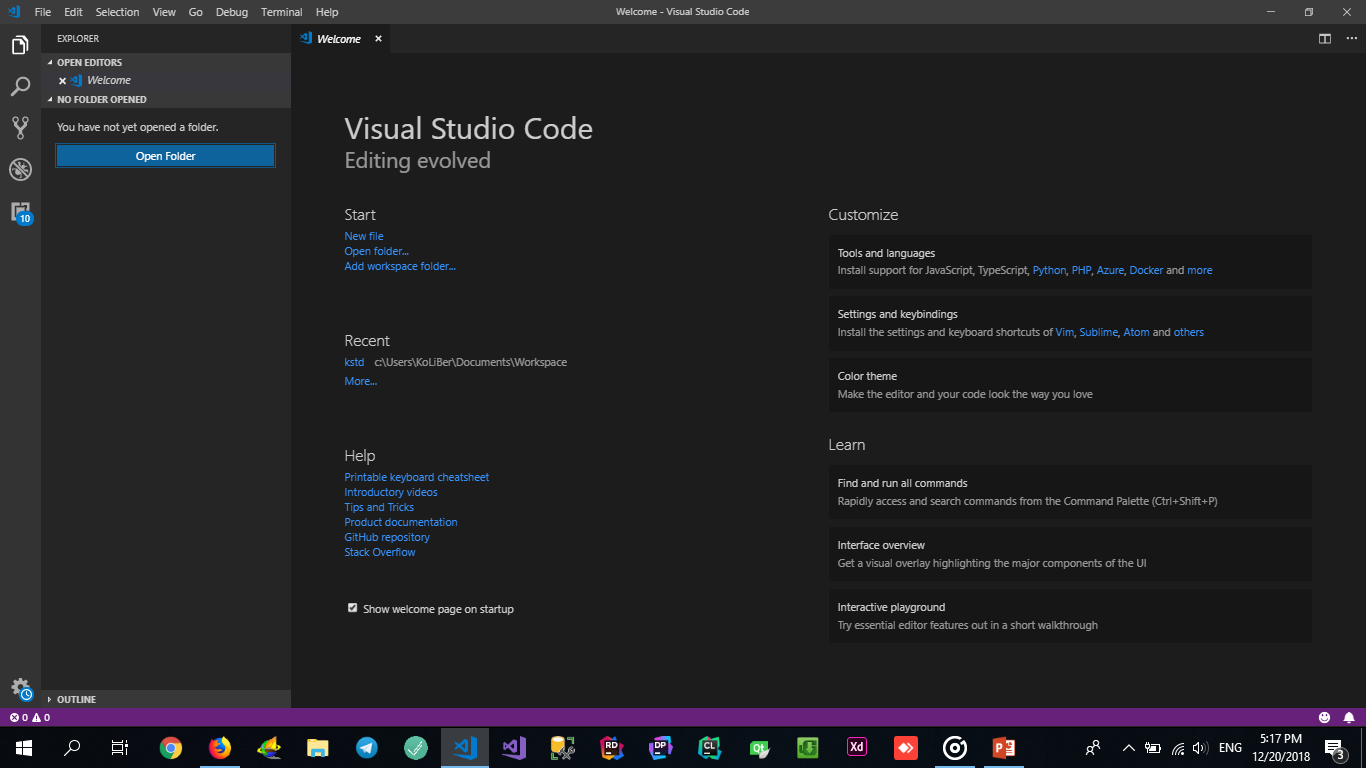
Task: Open Find and run all commands card
Action: point(1070,492)
